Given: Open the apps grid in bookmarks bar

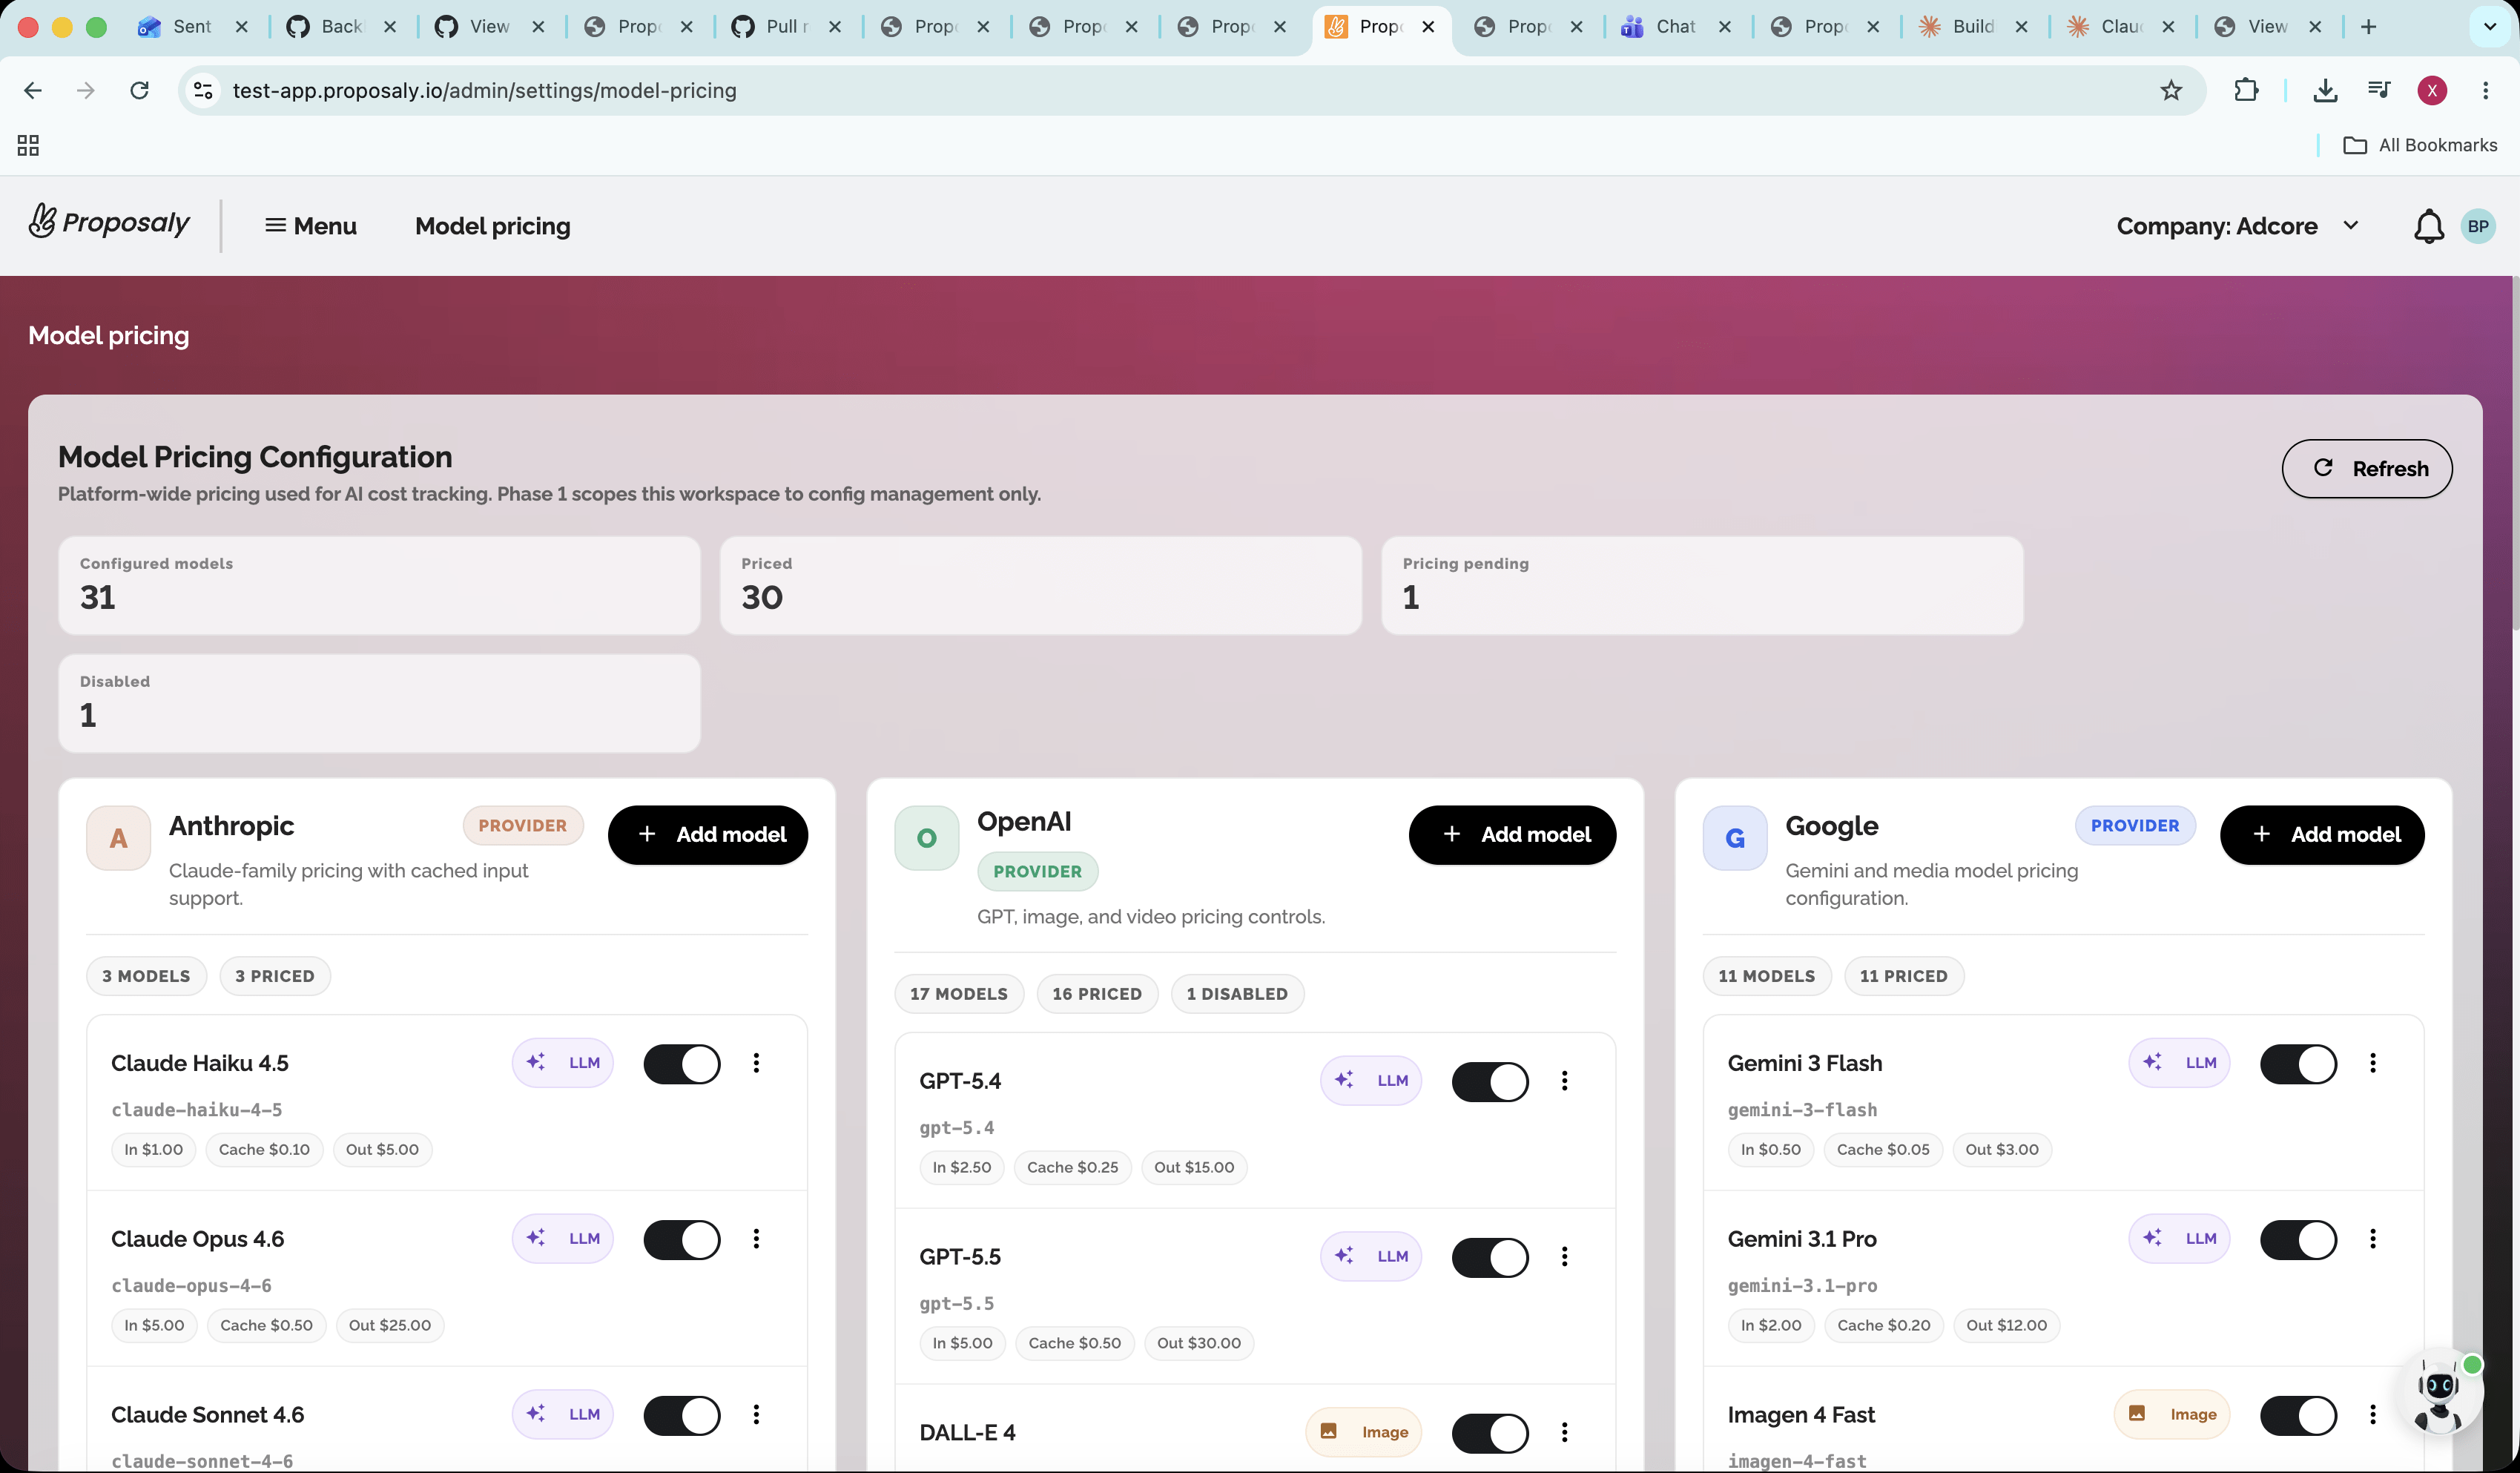Looking at the screenshot, I should 28,146.
